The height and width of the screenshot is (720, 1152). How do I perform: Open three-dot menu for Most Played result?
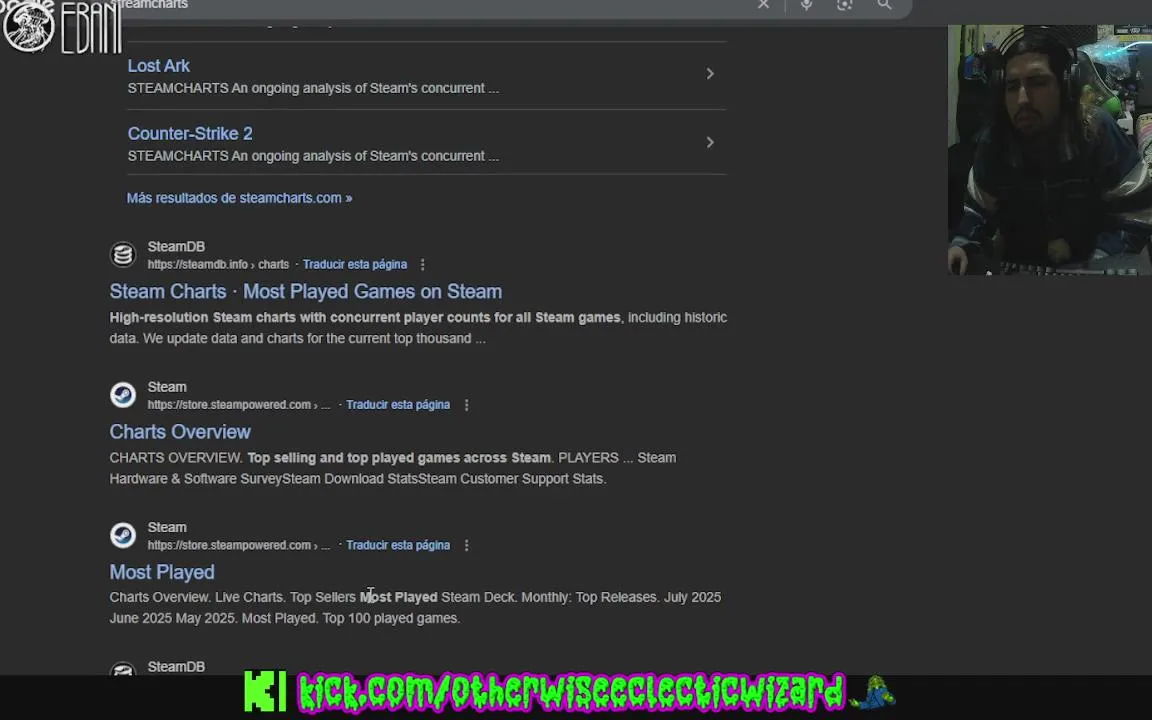coord(467,545)
